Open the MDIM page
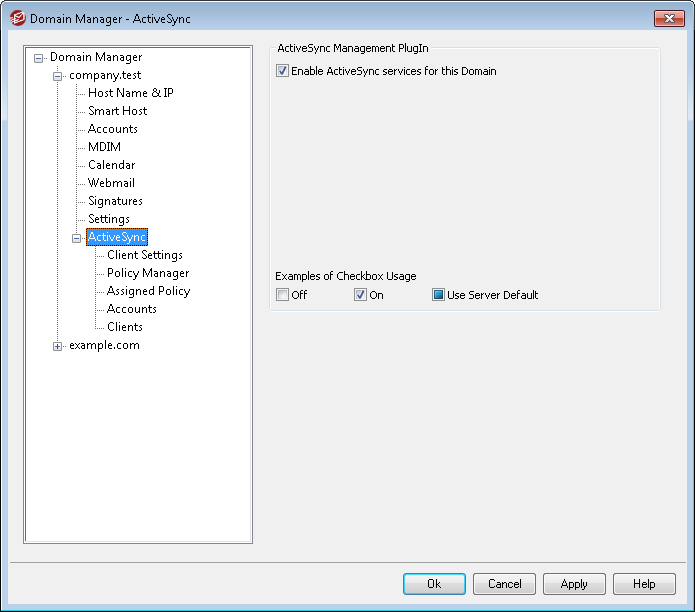The image size is (695, 612). point(104,147)
